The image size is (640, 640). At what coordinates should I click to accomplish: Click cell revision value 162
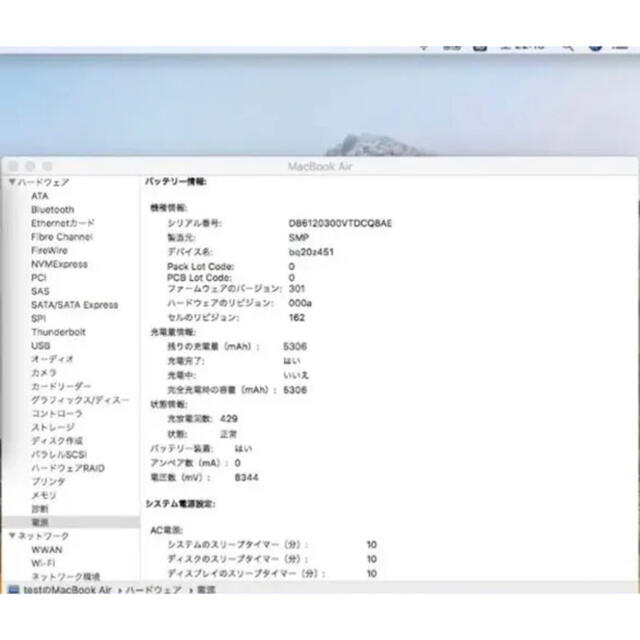(x=297, y=318)
